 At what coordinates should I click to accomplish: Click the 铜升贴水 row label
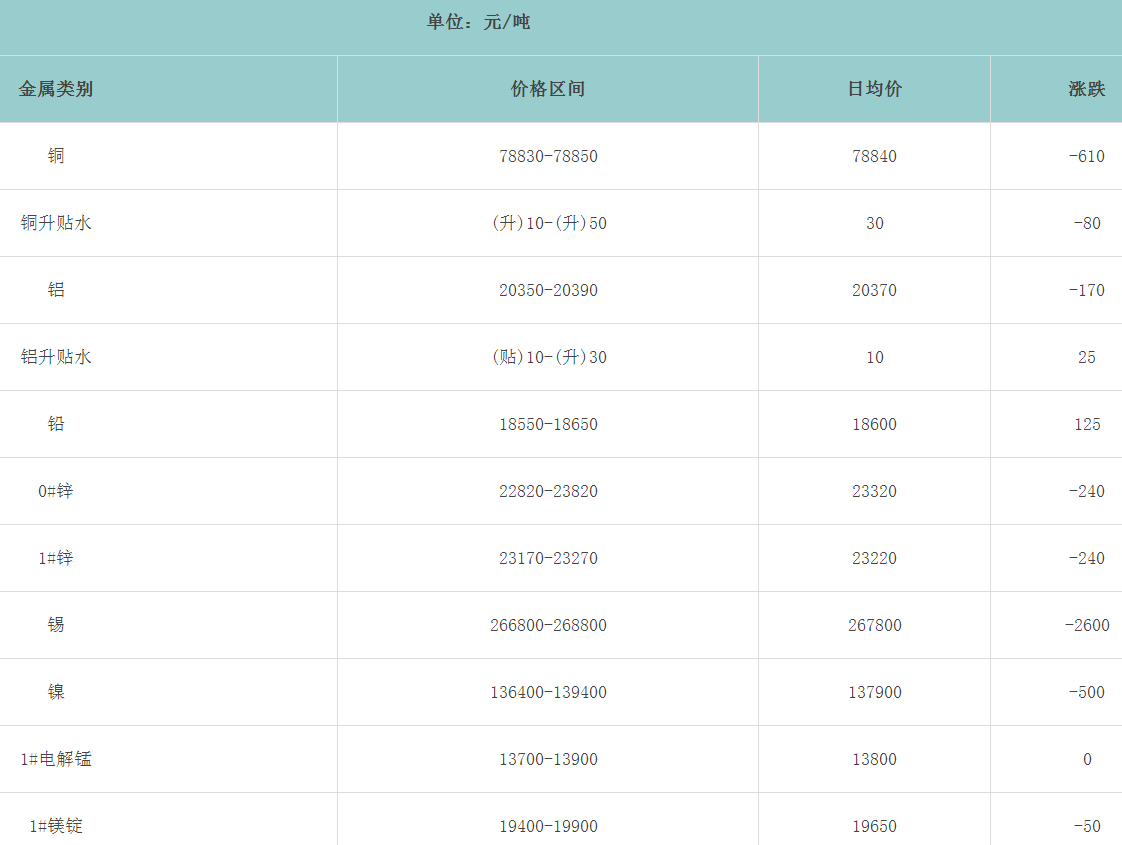[56, 223]
